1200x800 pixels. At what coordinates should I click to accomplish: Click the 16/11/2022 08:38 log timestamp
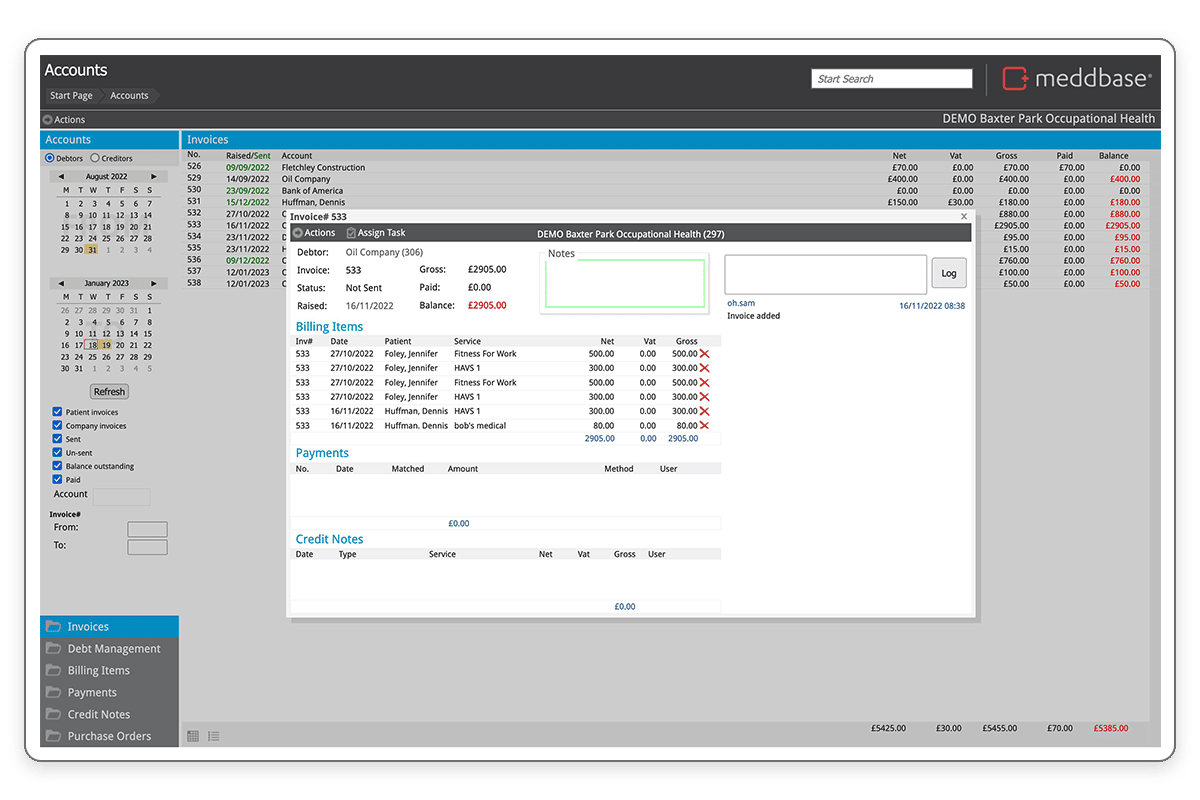(x=932, y=306)
